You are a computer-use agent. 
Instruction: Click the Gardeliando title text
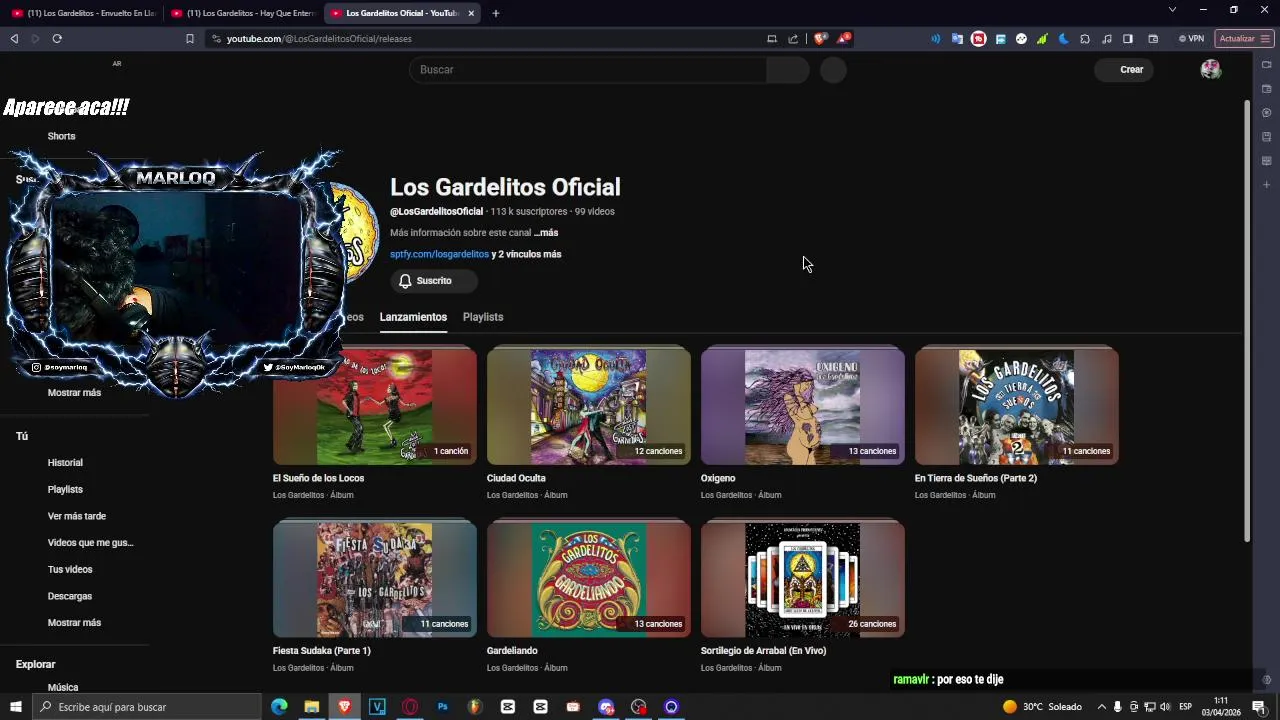(x=512, y=651)
